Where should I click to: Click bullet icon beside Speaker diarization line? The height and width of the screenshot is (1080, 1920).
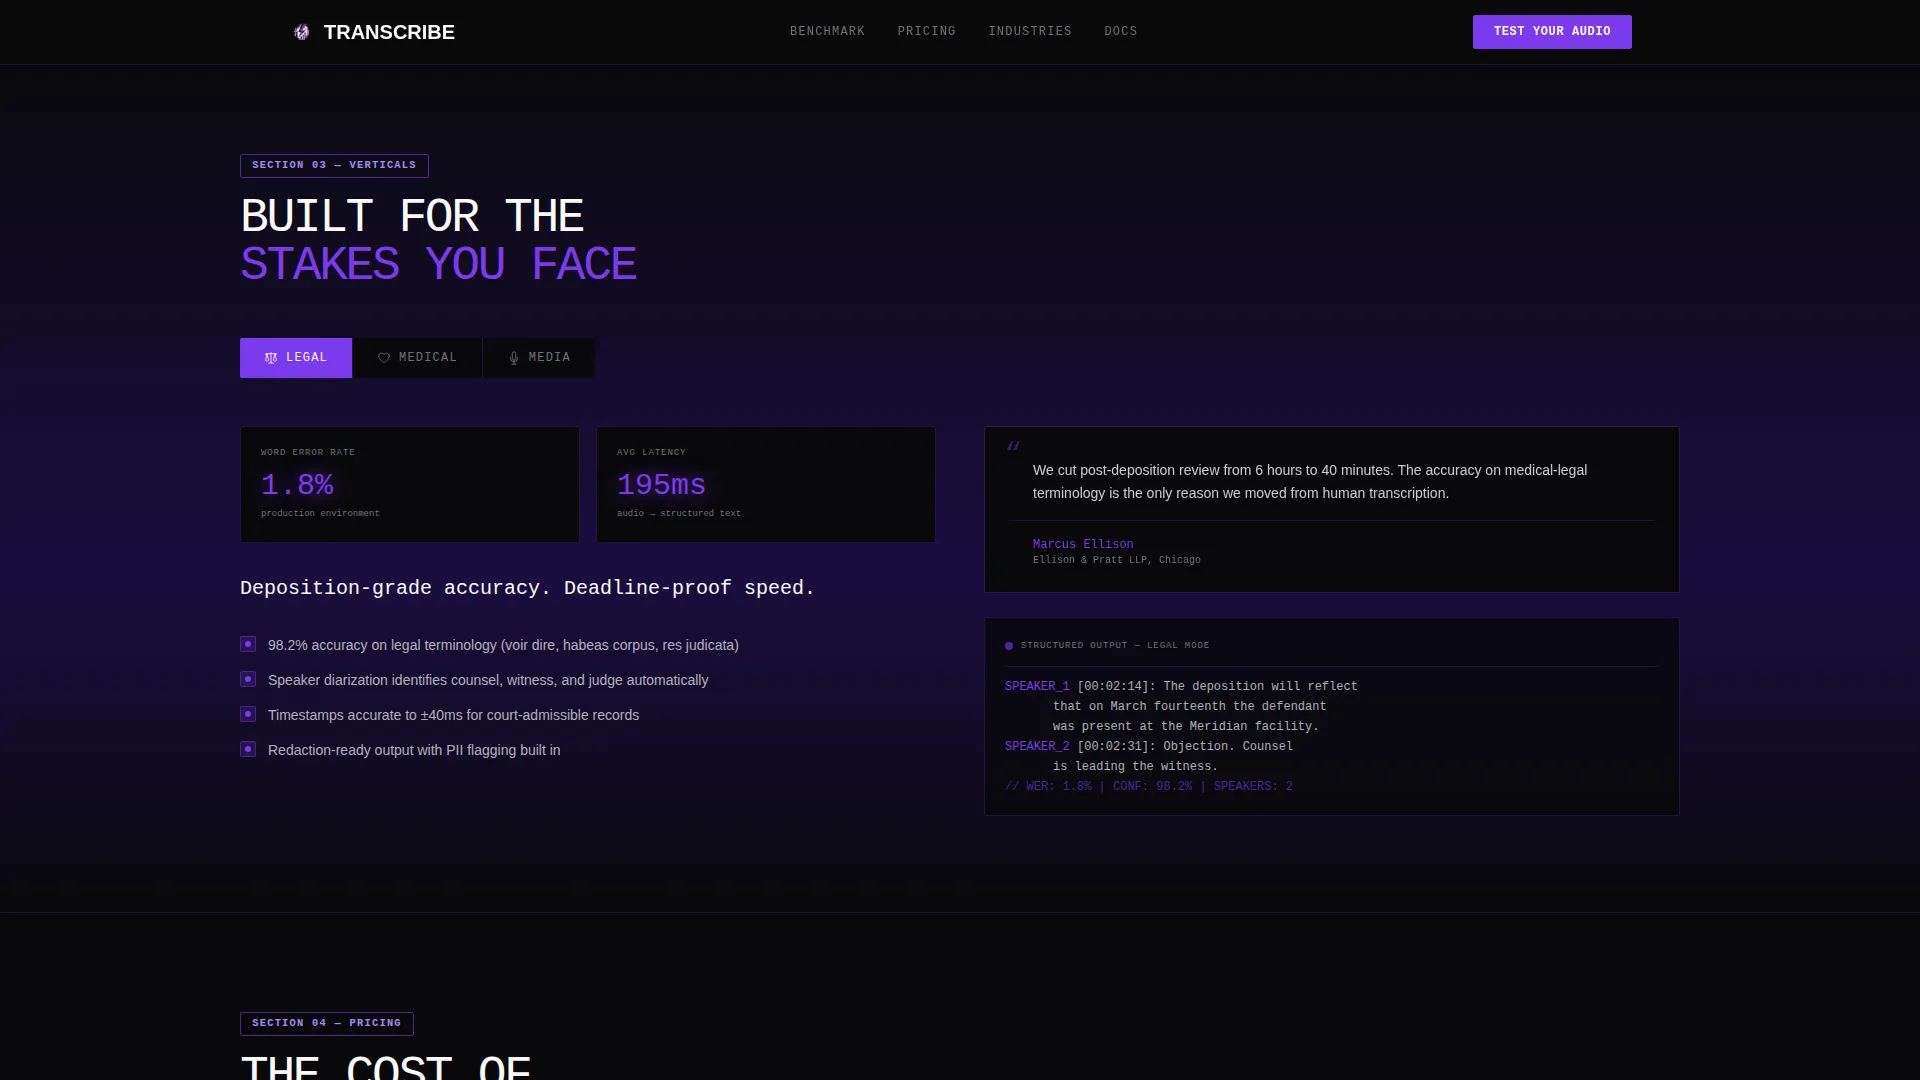click(x=248, y=680)
